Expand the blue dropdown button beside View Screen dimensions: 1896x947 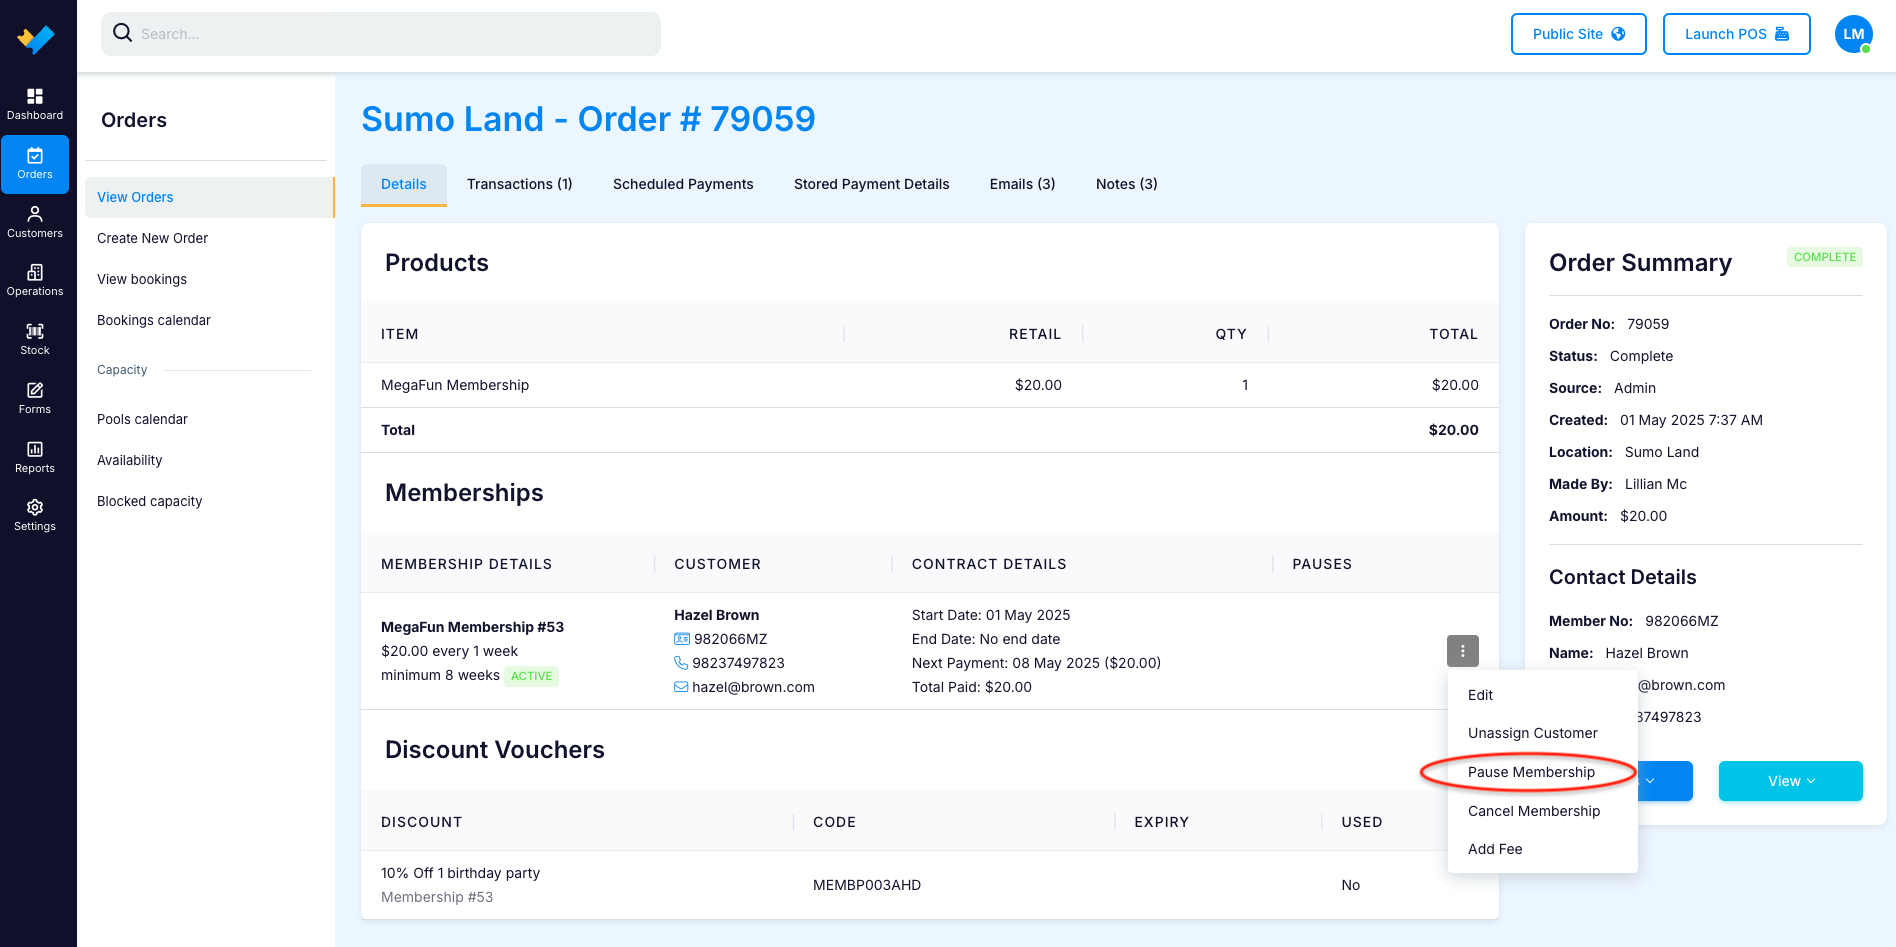click(1665, 781)
